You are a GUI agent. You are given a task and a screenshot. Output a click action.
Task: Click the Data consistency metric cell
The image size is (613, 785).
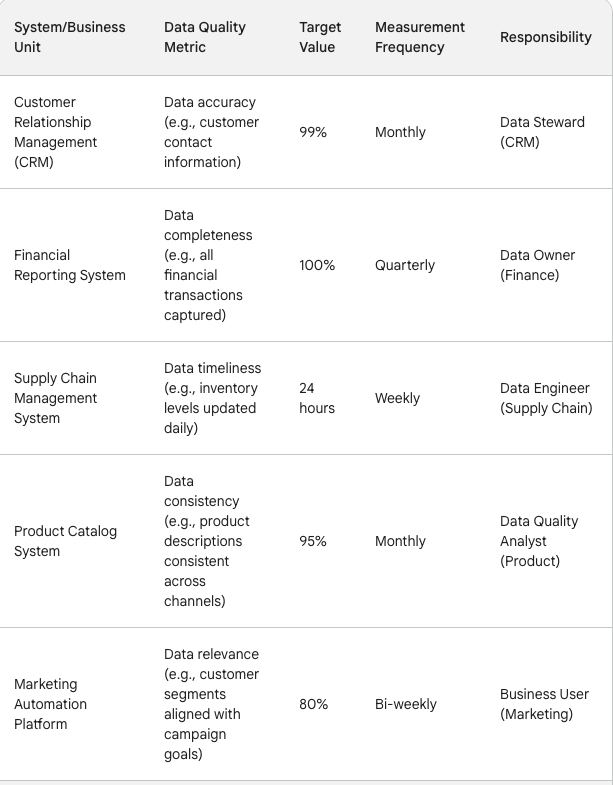tap(207, 541)
